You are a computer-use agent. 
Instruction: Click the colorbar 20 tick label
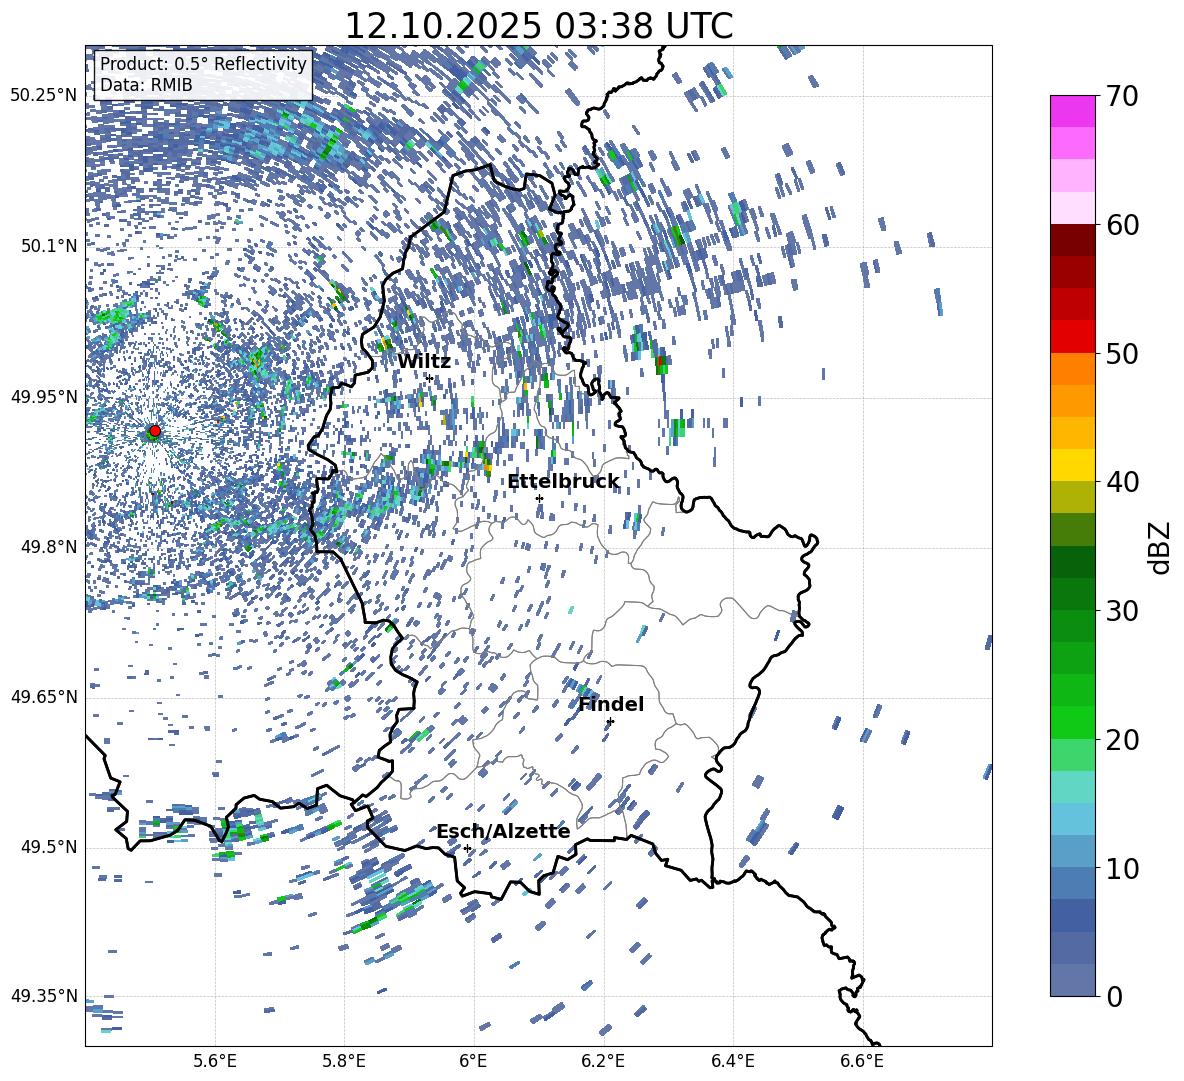point(1123,740)
